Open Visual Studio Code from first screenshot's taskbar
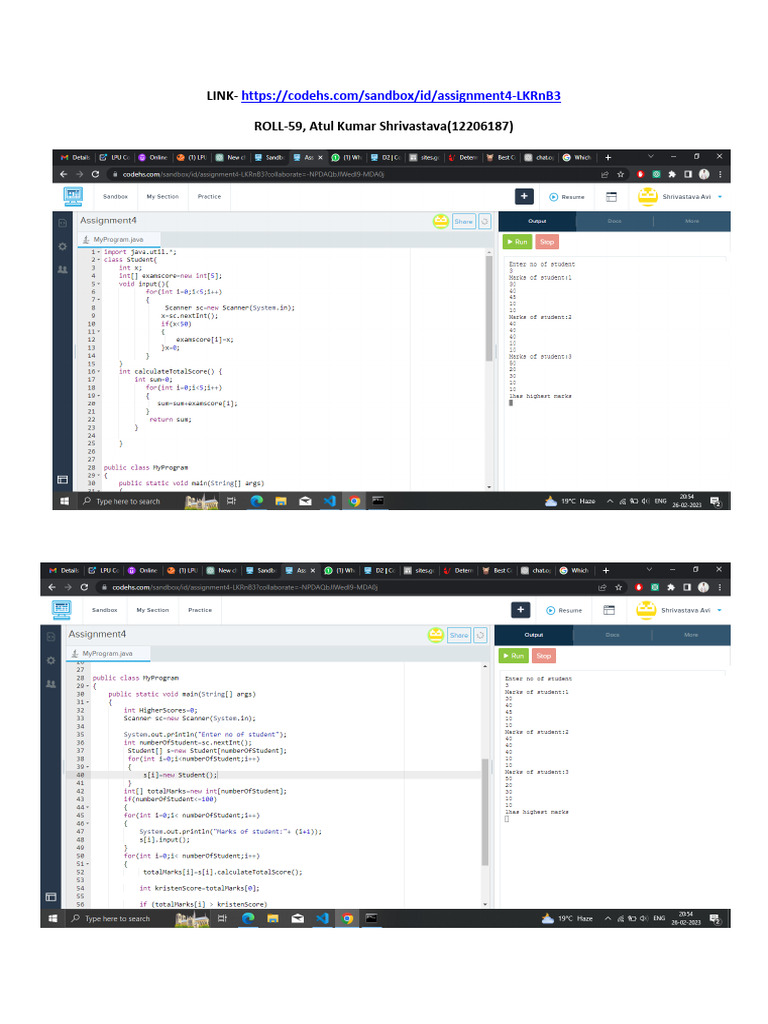Screen dimensions: 768x1024 pos(330,501)
